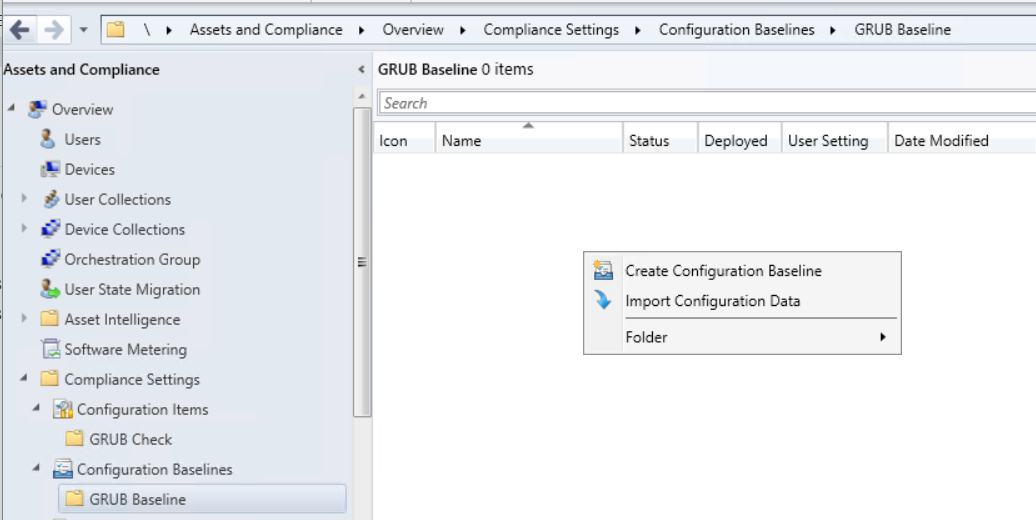
Task: Open User State Migration node icon
Action: click(50, 290)
